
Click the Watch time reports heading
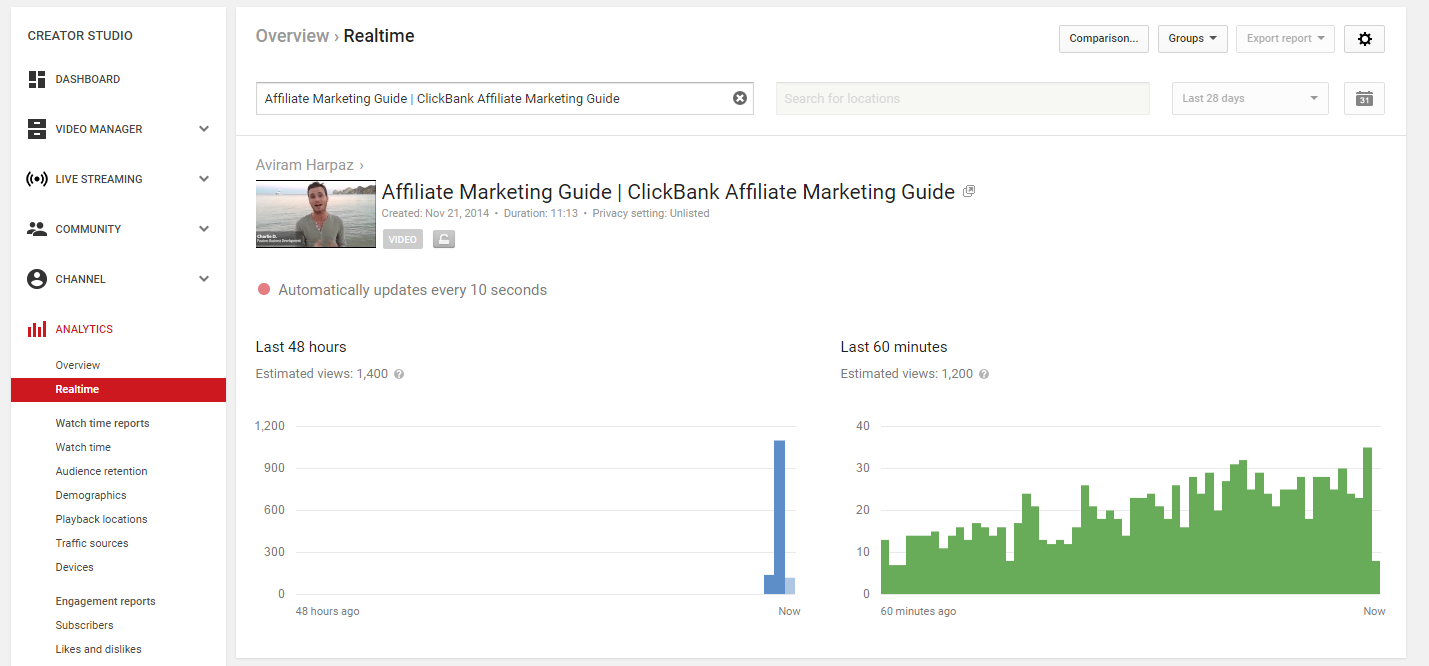coord(102,424)
